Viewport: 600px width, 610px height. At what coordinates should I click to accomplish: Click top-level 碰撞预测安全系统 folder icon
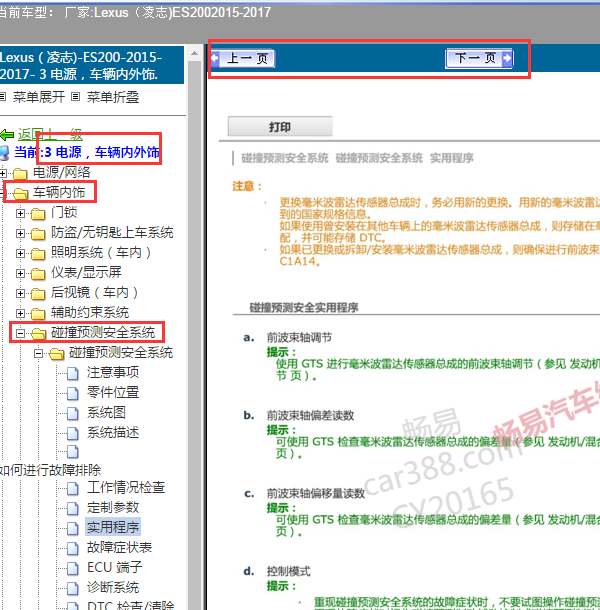click(x=39, y=333)
